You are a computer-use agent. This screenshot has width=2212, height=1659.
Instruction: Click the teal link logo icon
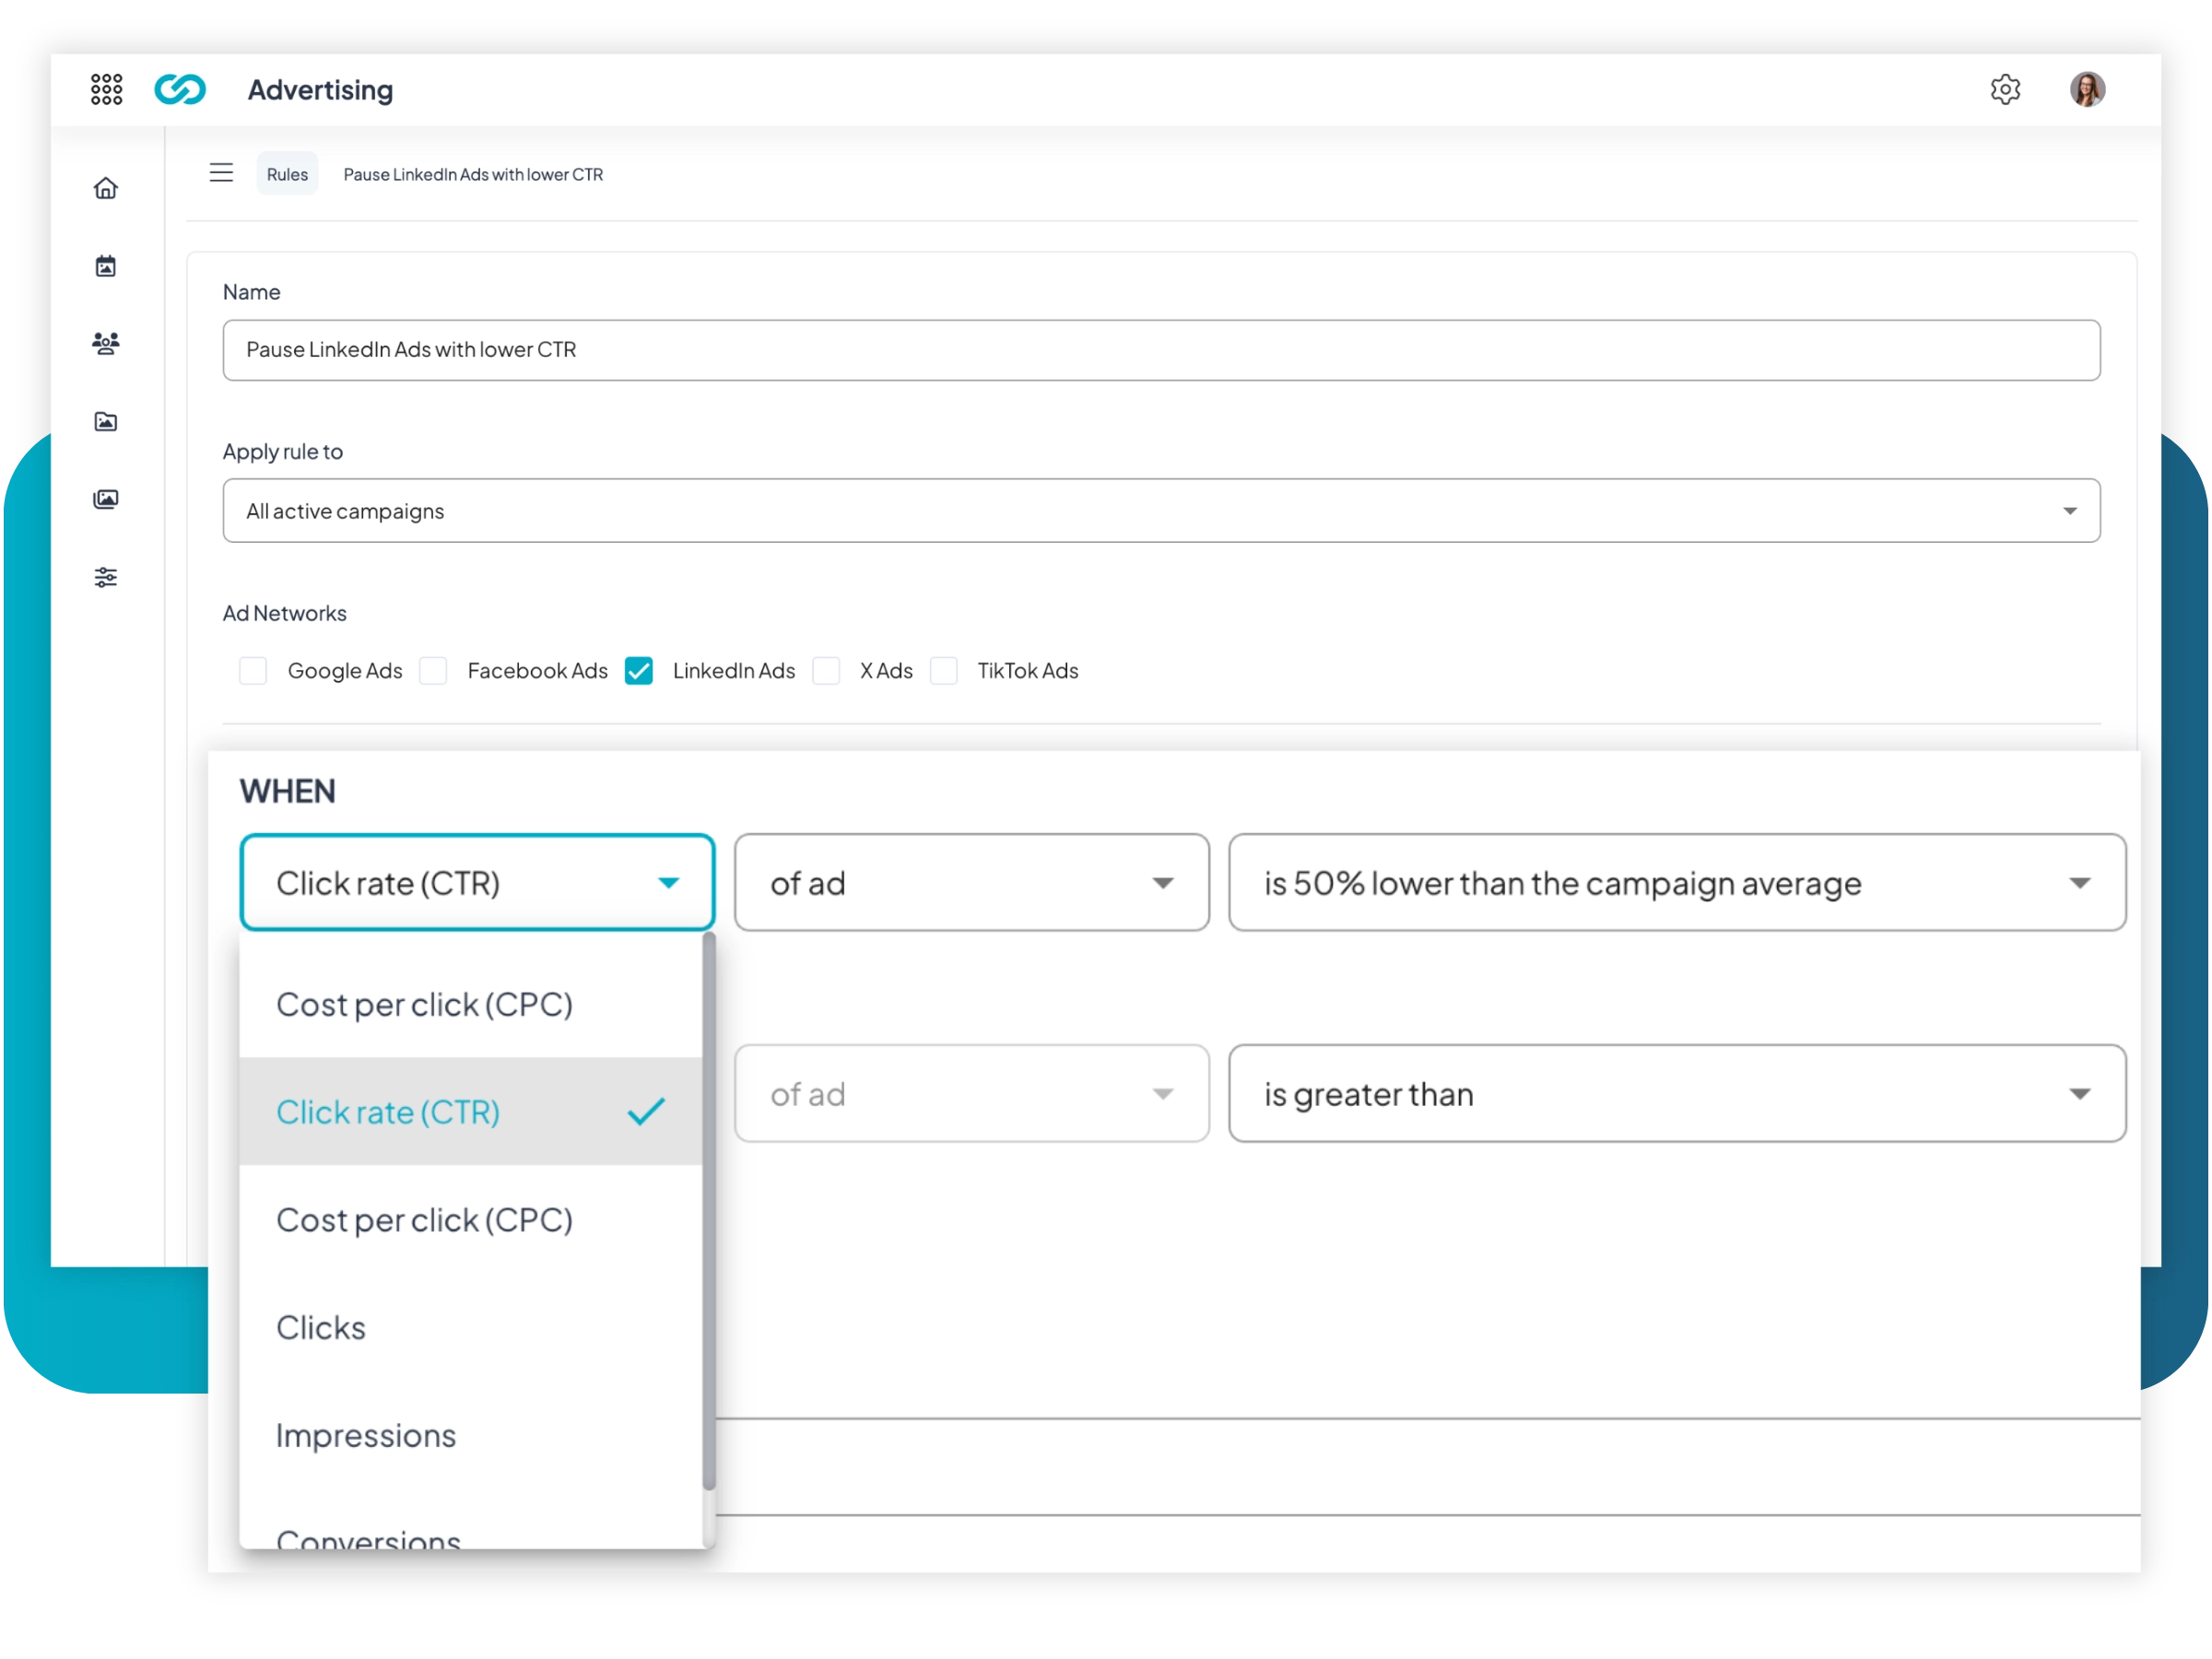coord(180,89)
